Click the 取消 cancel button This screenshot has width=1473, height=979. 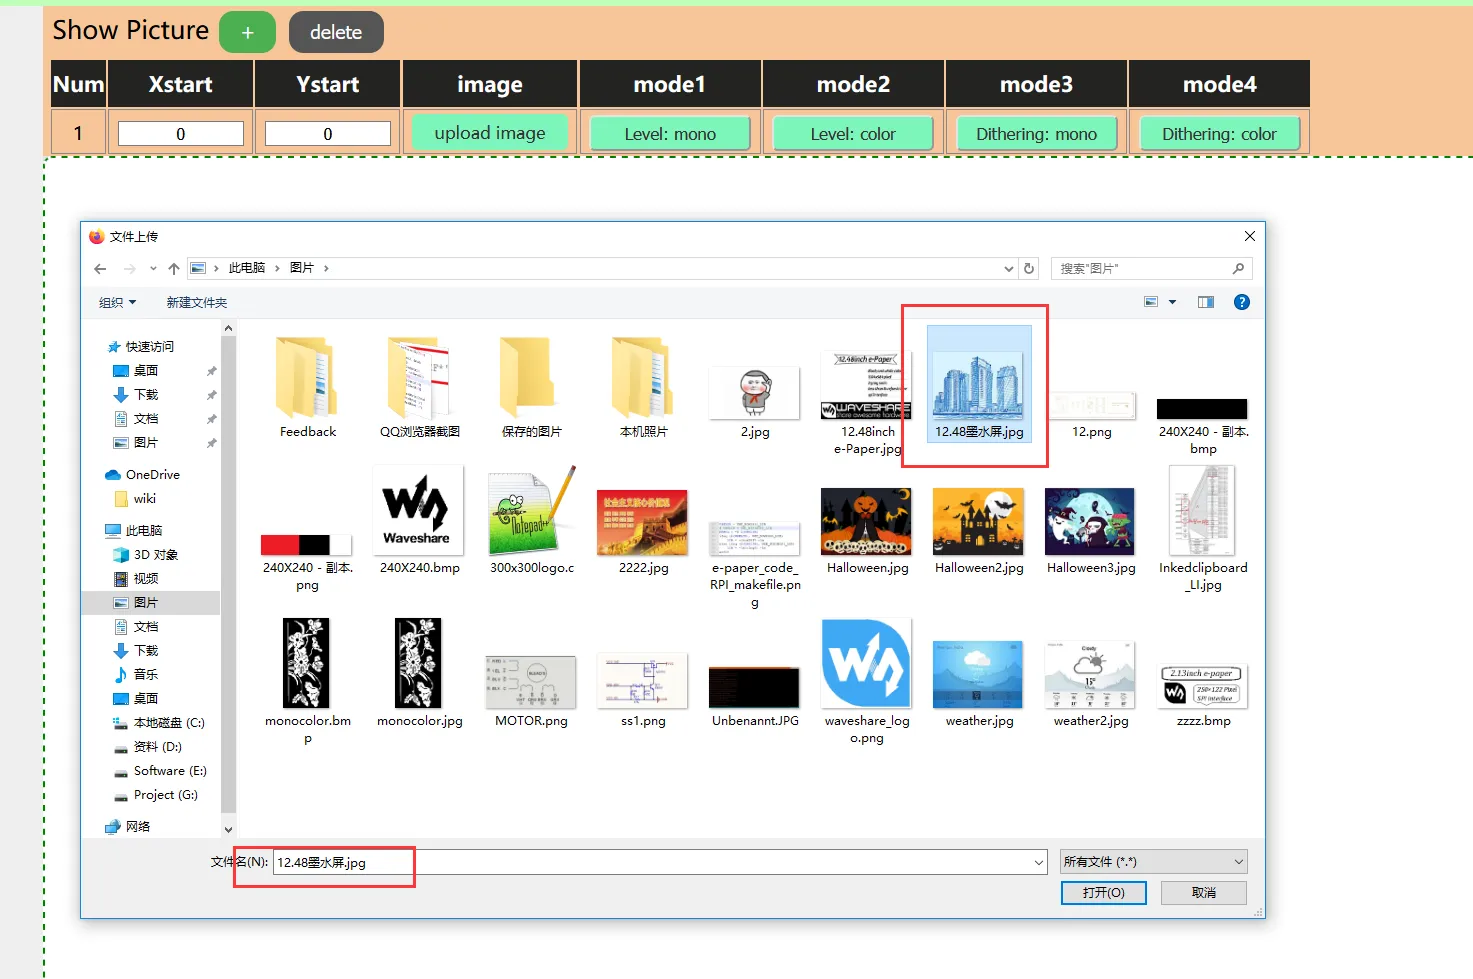[x=1204, y=893]
